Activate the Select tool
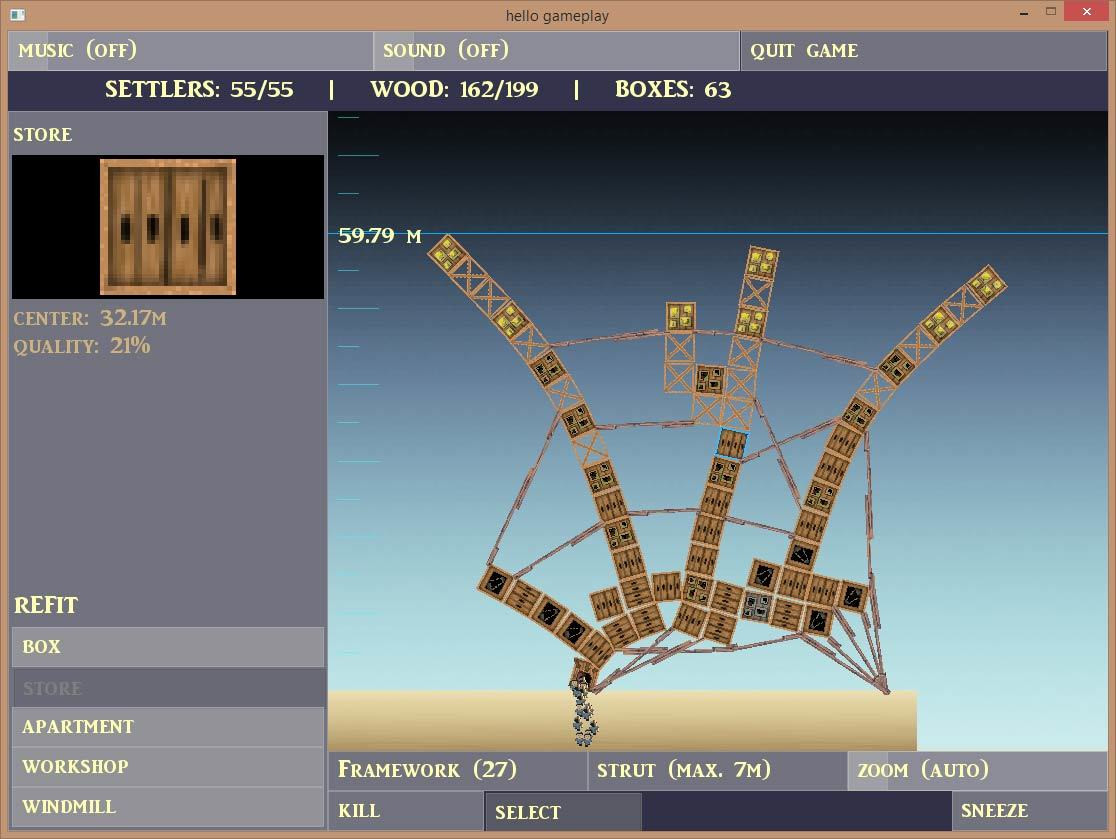 563,811
